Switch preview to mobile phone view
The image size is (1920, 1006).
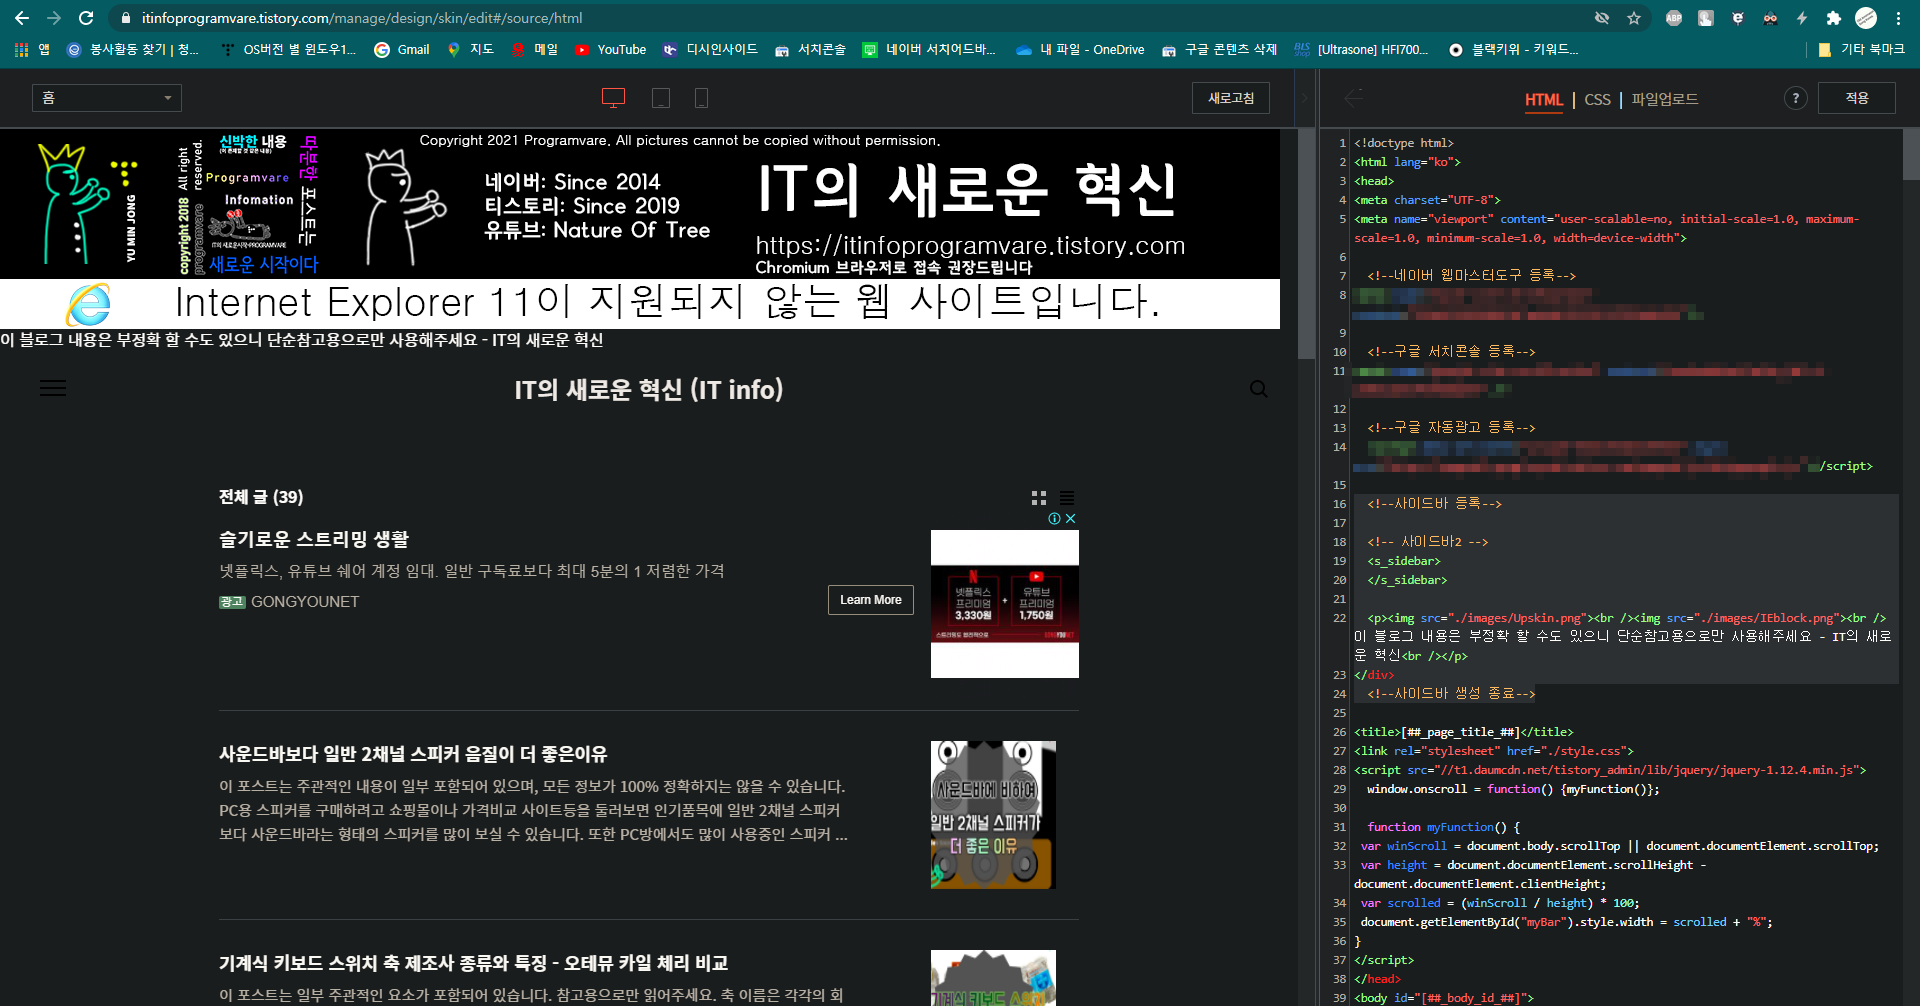(701, 98)
